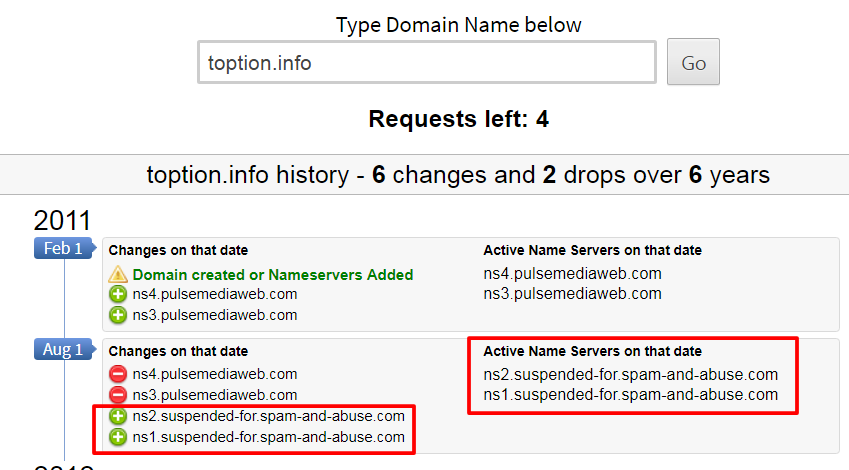Click green plus icon beside ns1.suspended-for.spam-and-abuse.com
Screen dimensions: 849x470
click(x=118, y=437)
